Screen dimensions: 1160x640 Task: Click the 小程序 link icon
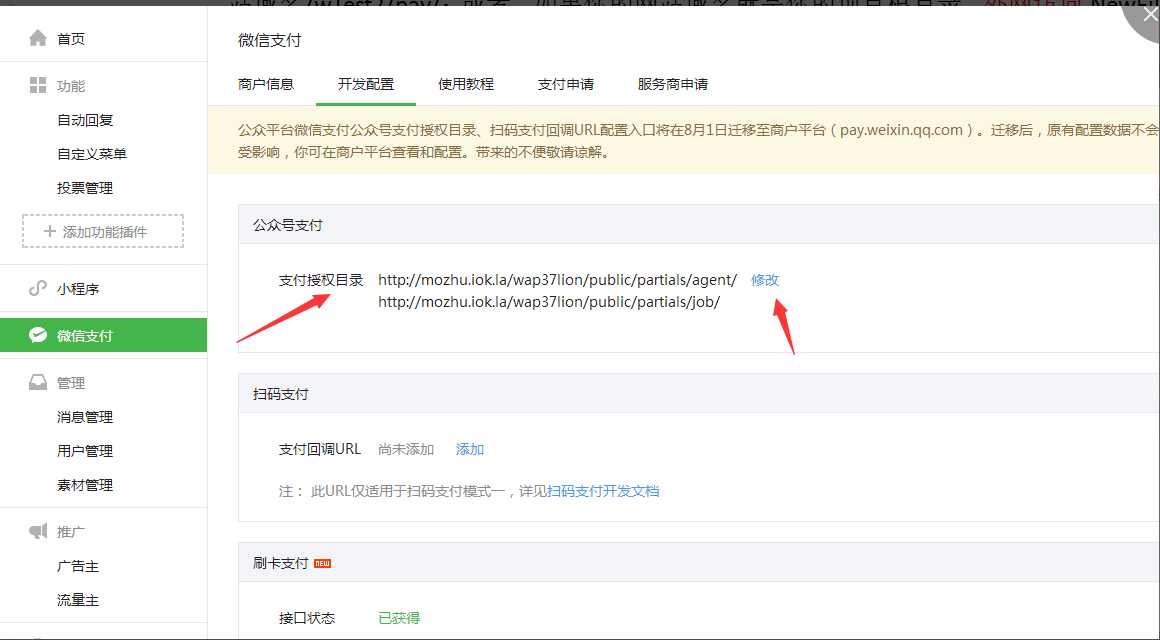38,289
